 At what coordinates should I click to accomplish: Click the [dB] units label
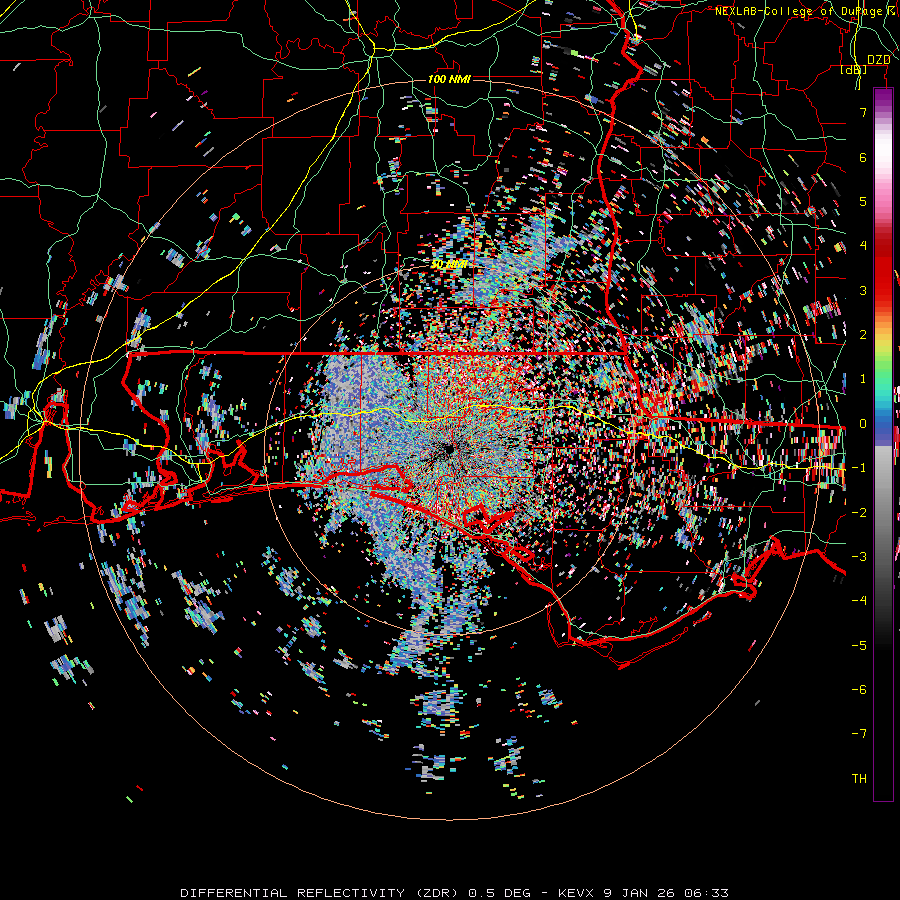[854, 69]
